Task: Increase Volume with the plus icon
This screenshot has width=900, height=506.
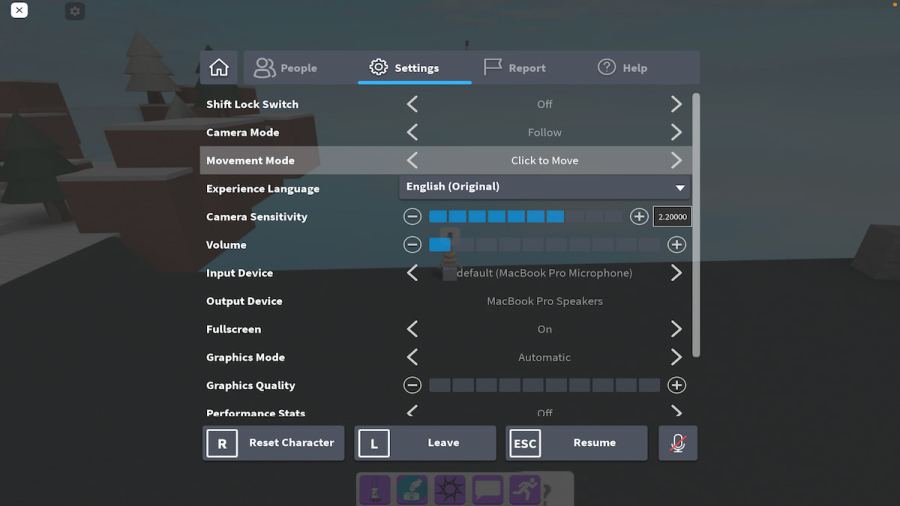Action: click(x=677, y=245)
